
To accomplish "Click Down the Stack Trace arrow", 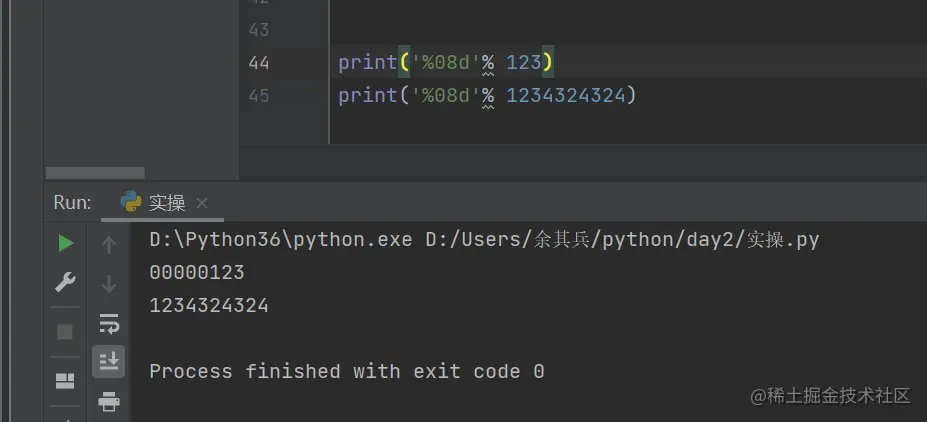I will coord(109,284).
